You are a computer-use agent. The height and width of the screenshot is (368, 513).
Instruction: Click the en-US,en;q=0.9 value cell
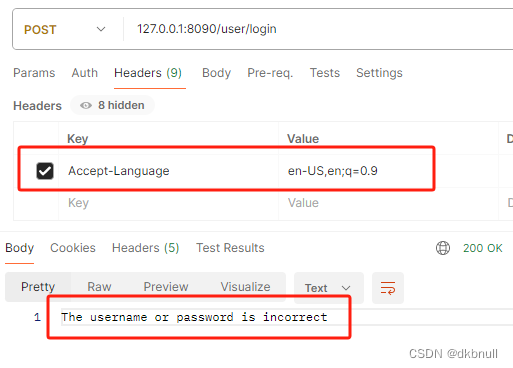point(388,171)
